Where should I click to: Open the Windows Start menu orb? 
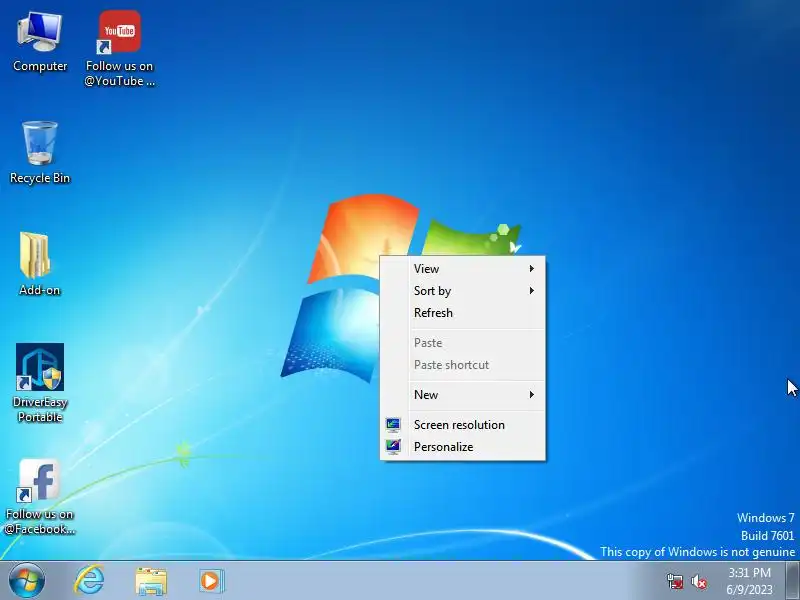pos(27,581)
